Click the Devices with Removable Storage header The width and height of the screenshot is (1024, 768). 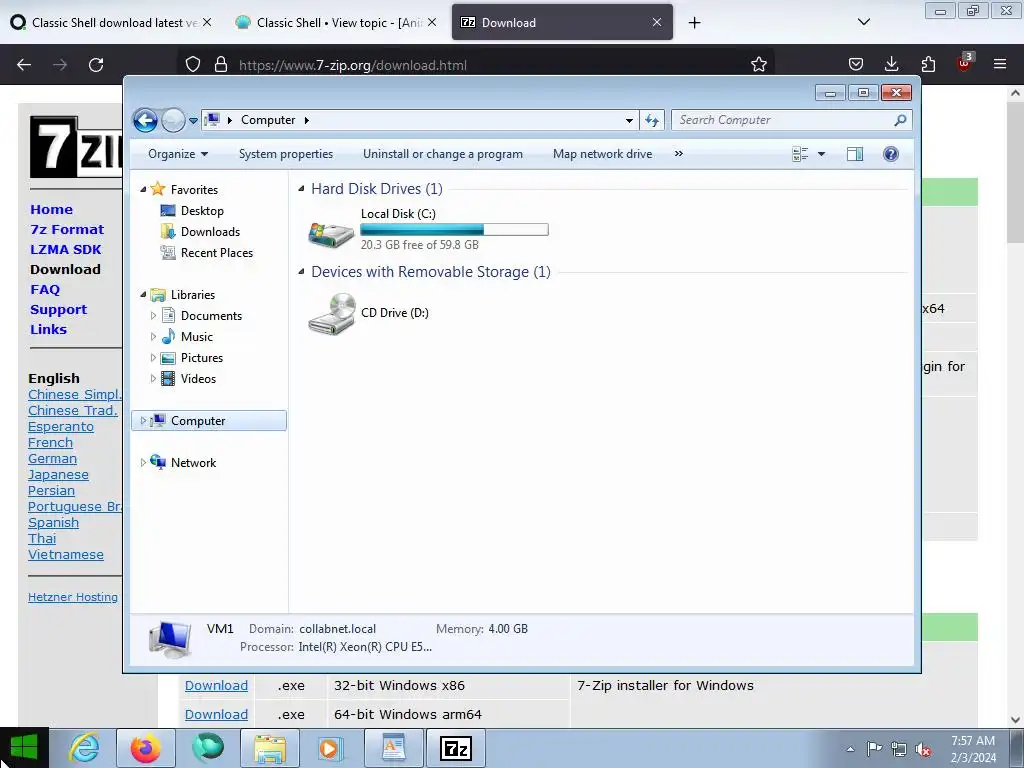[430, 272]
